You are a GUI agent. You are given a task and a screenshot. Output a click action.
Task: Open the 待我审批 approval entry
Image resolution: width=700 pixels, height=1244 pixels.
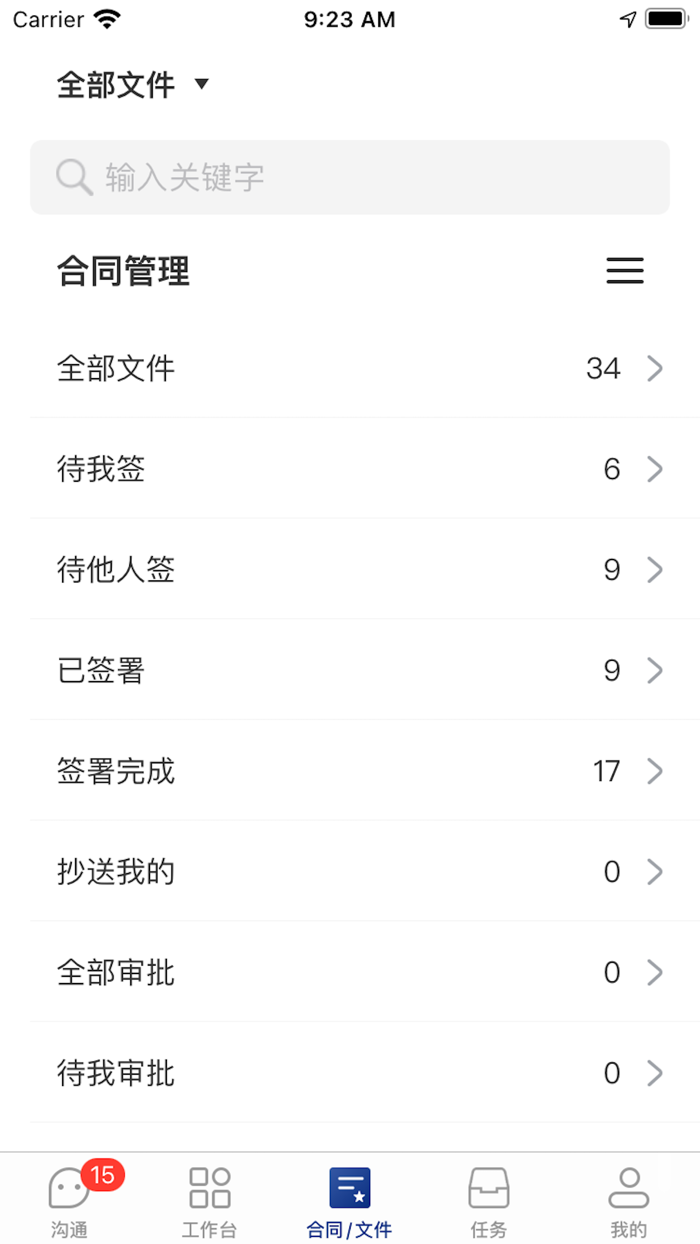click(350, 1072)
